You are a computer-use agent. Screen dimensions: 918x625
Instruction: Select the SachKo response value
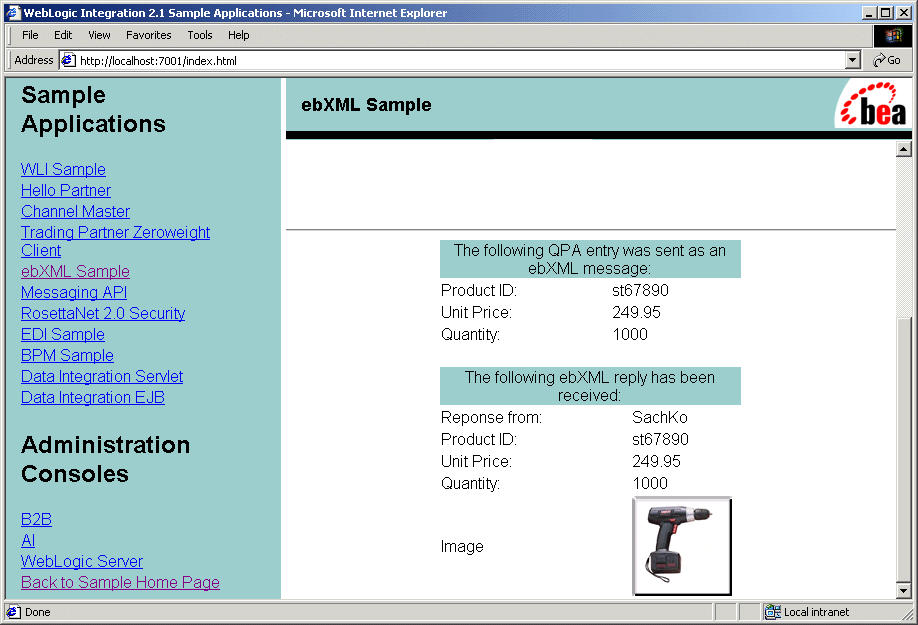pyautogui.click(x=660, y=418)
